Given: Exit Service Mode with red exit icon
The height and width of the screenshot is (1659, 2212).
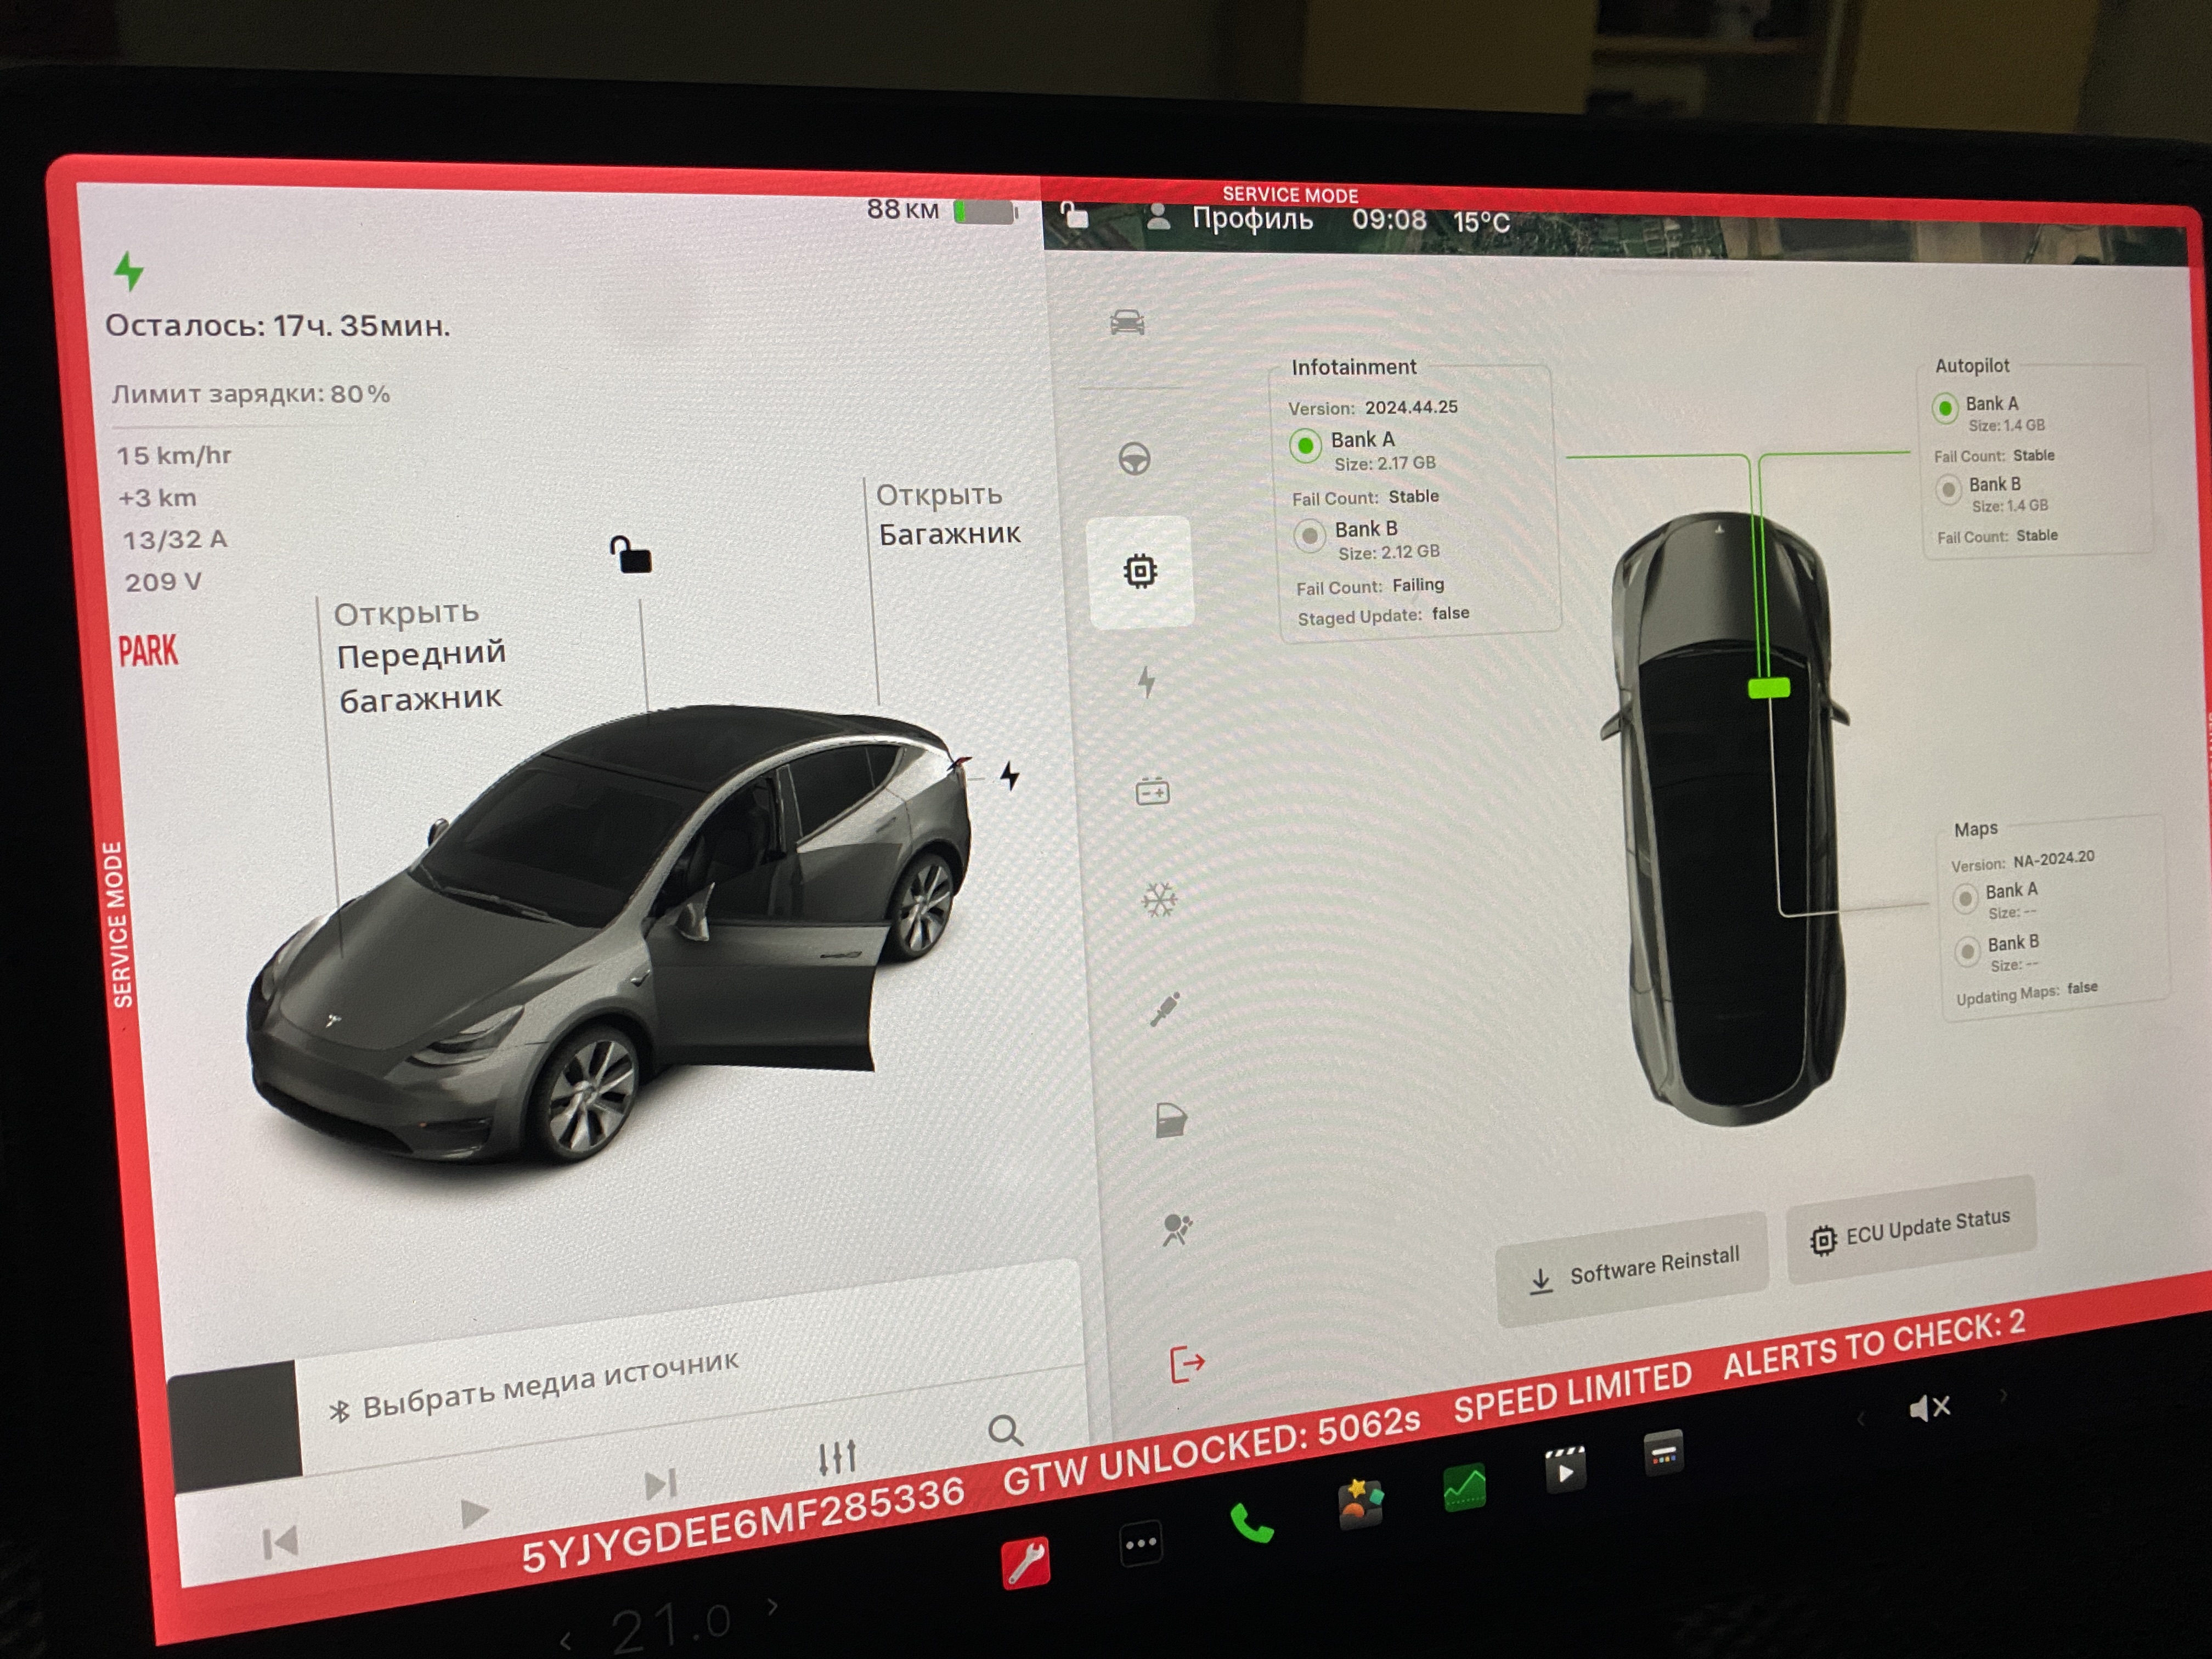Looking at the screenshot, I should (1188, 1363).
